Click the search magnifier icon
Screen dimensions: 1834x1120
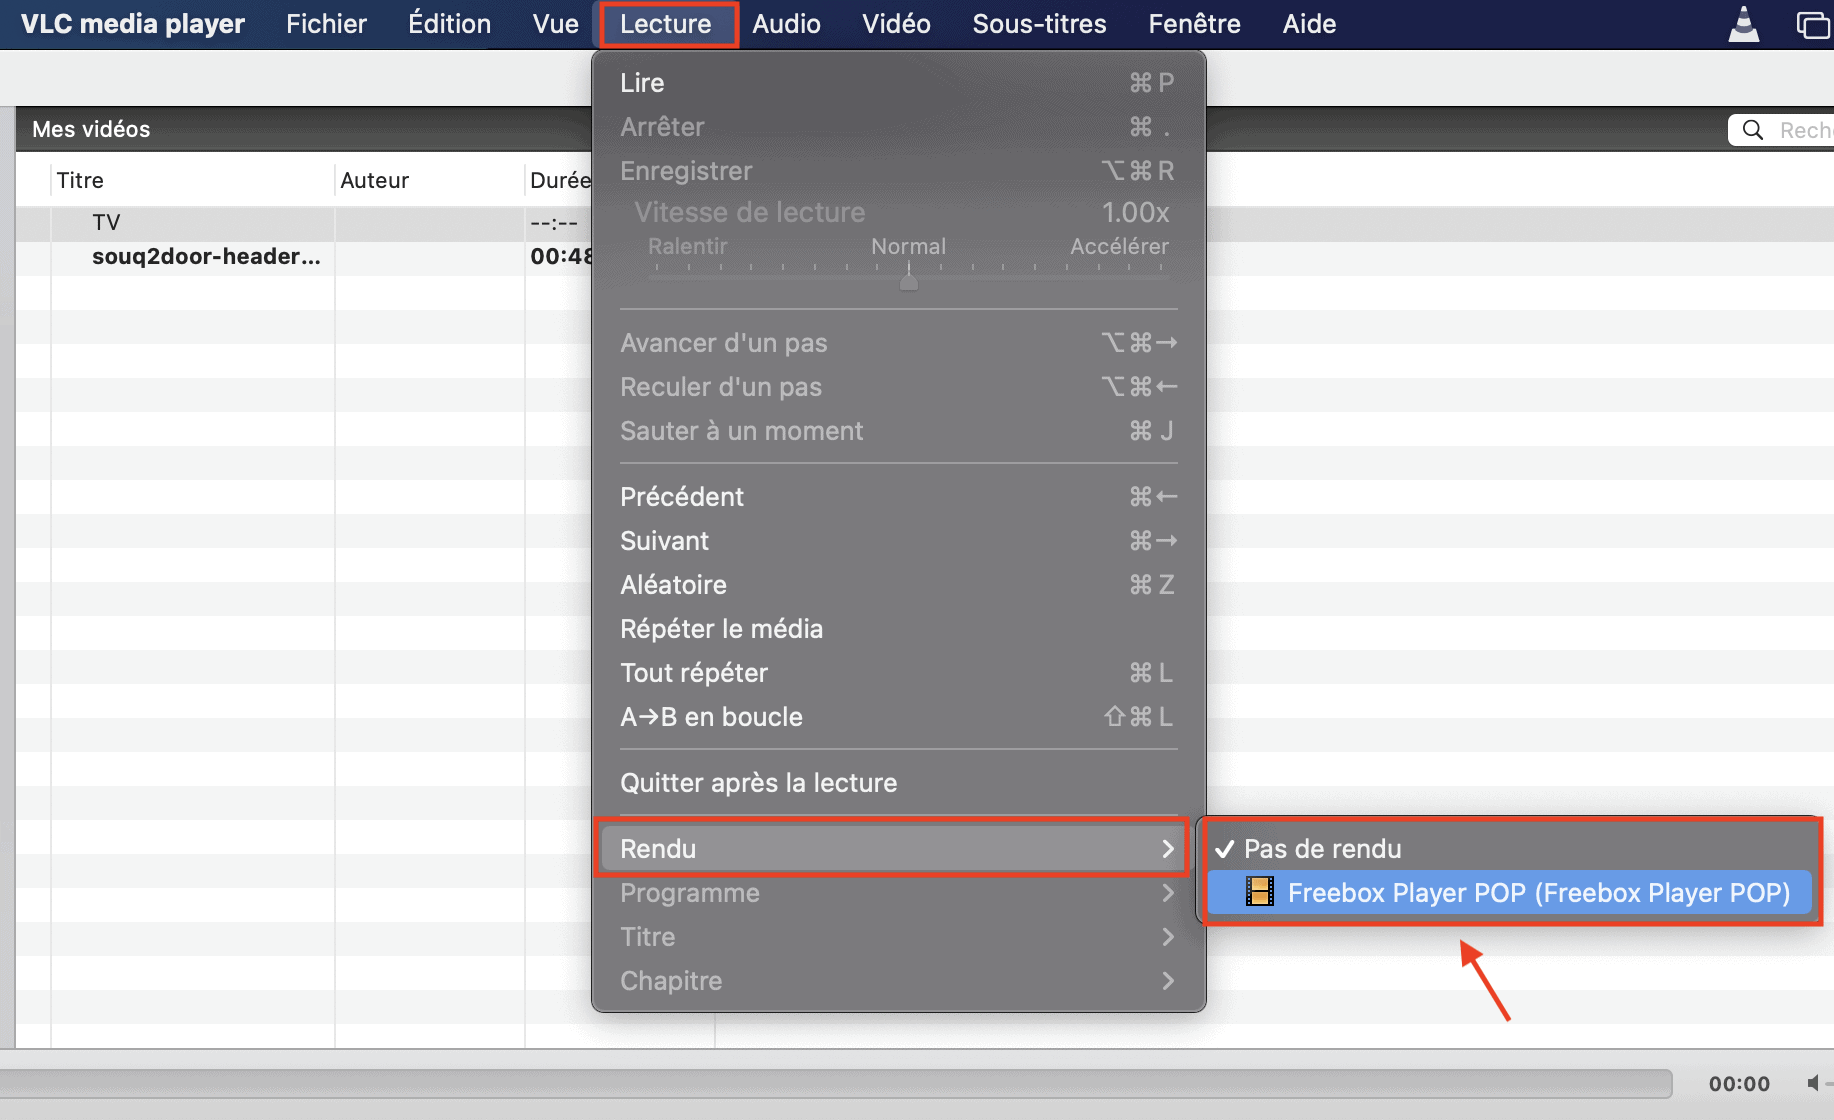1752,130
